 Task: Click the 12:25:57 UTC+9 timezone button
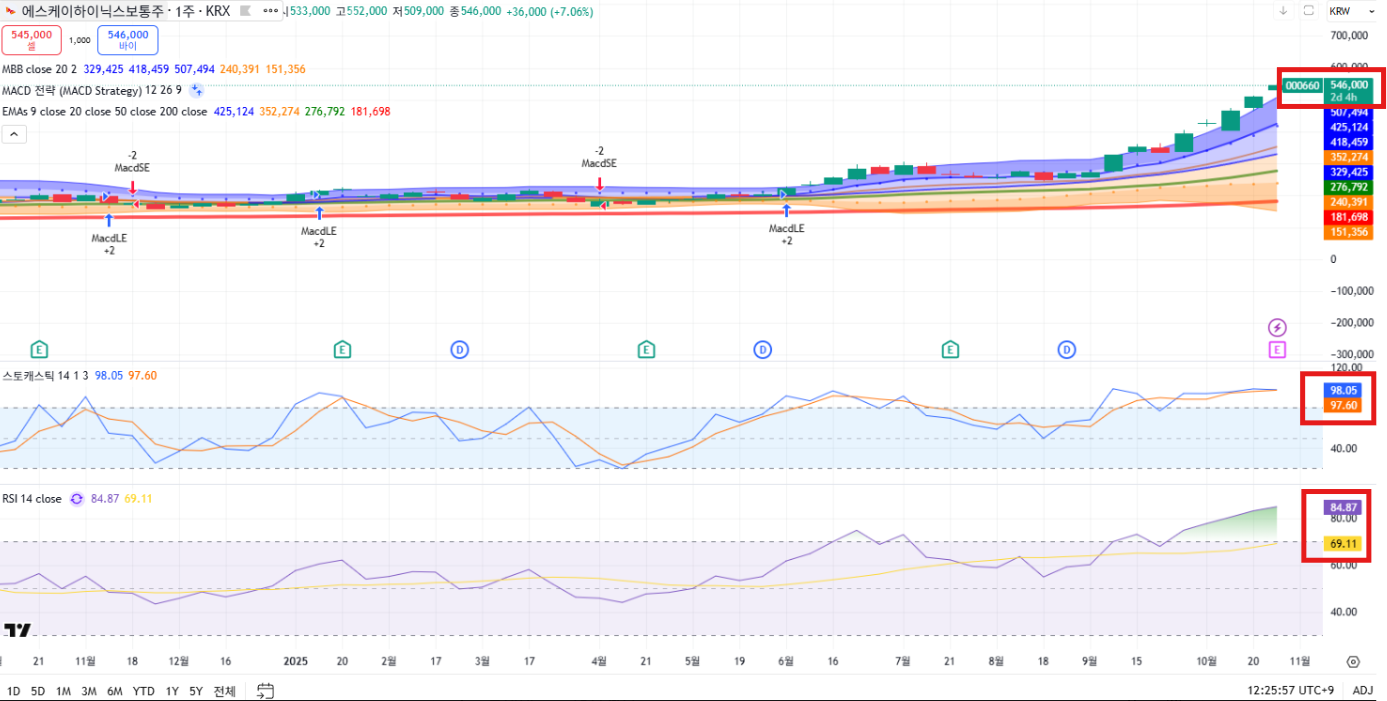[1290, 690]
